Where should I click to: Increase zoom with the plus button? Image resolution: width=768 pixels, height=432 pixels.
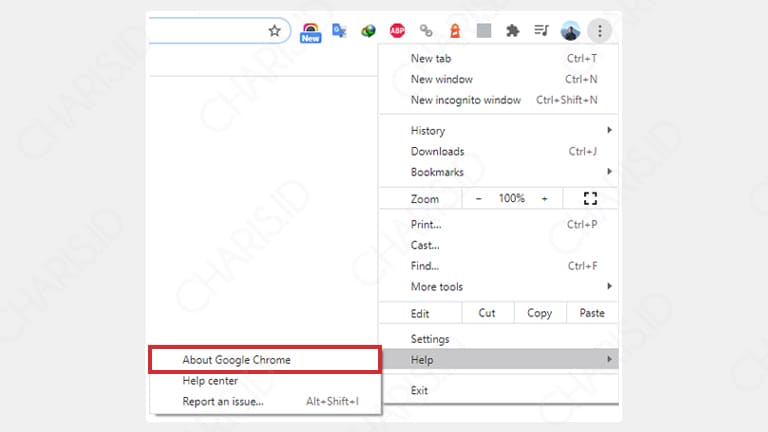(544, 198)
